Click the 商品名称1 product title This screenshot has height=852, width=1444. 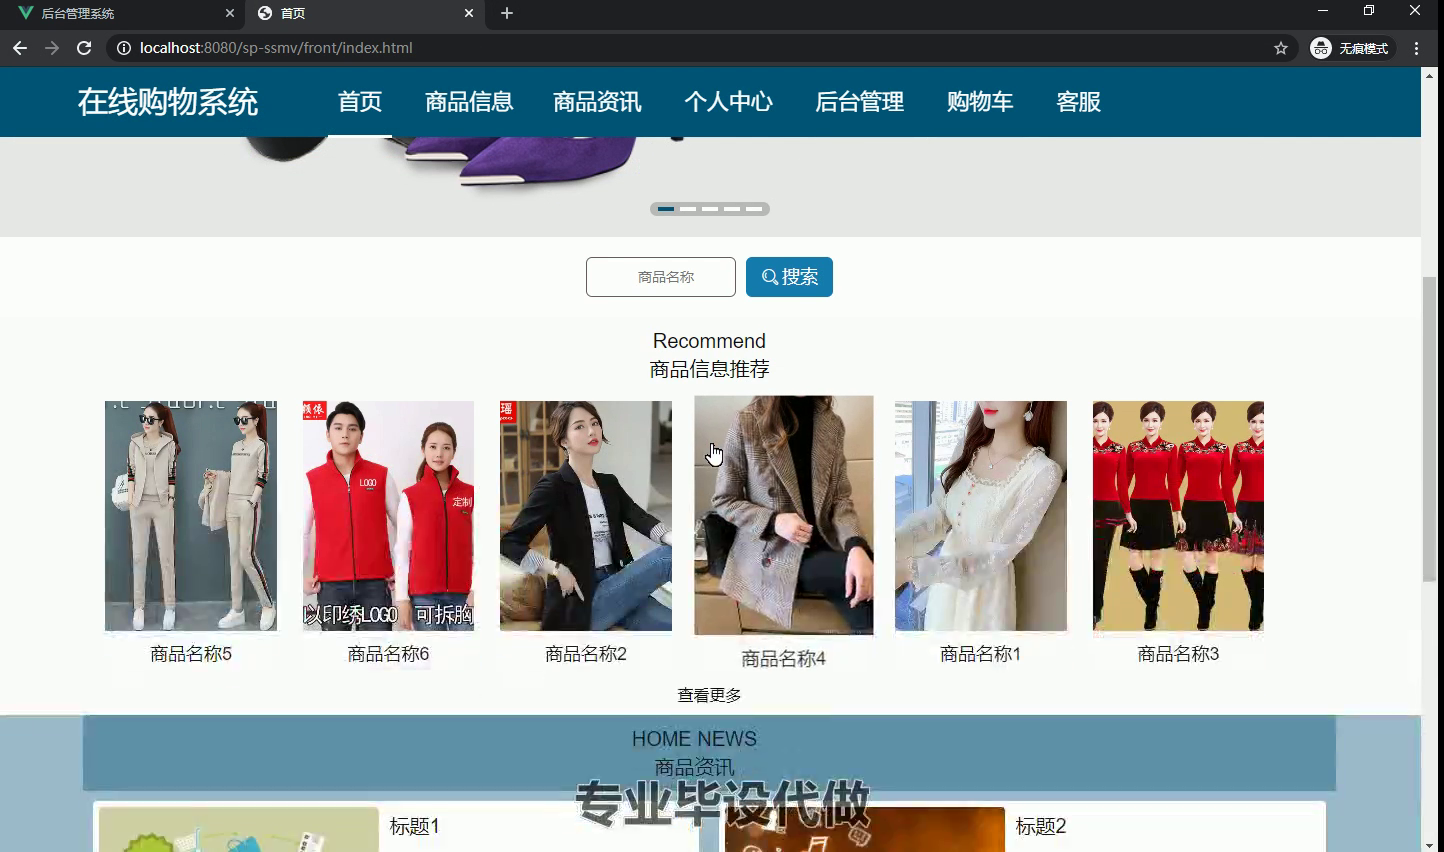tap(981, 654)
